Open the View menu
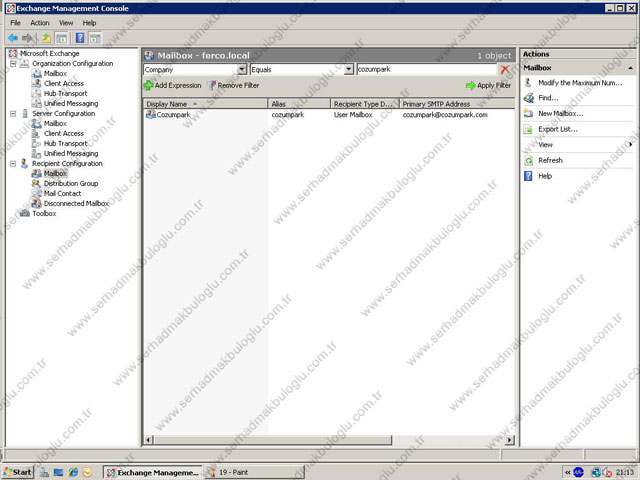Viewport: 640px width, 480px height. (66, 23)
